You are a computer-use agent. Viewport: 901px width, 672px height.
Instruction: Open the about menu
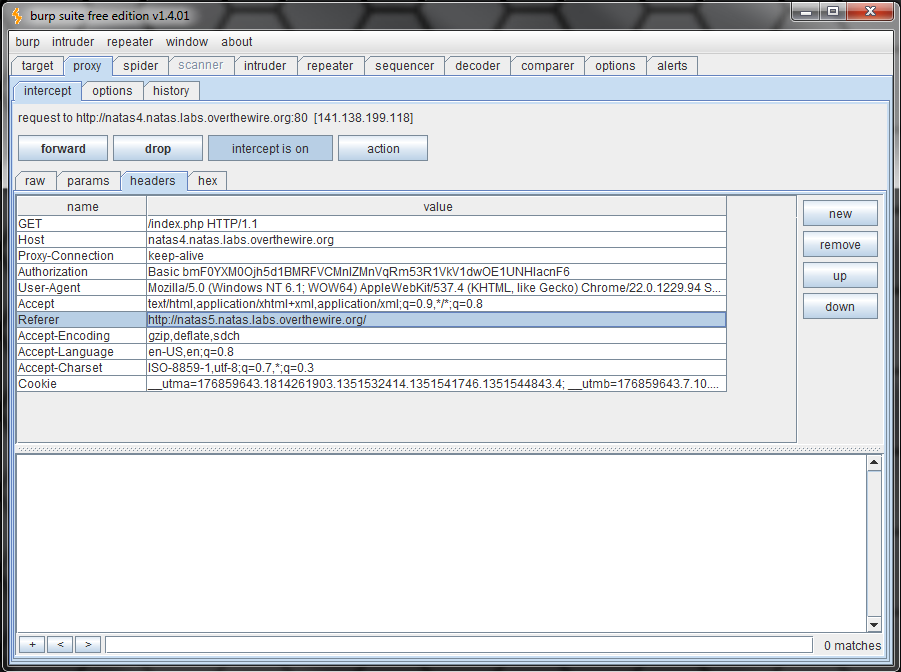click(237, 42)
